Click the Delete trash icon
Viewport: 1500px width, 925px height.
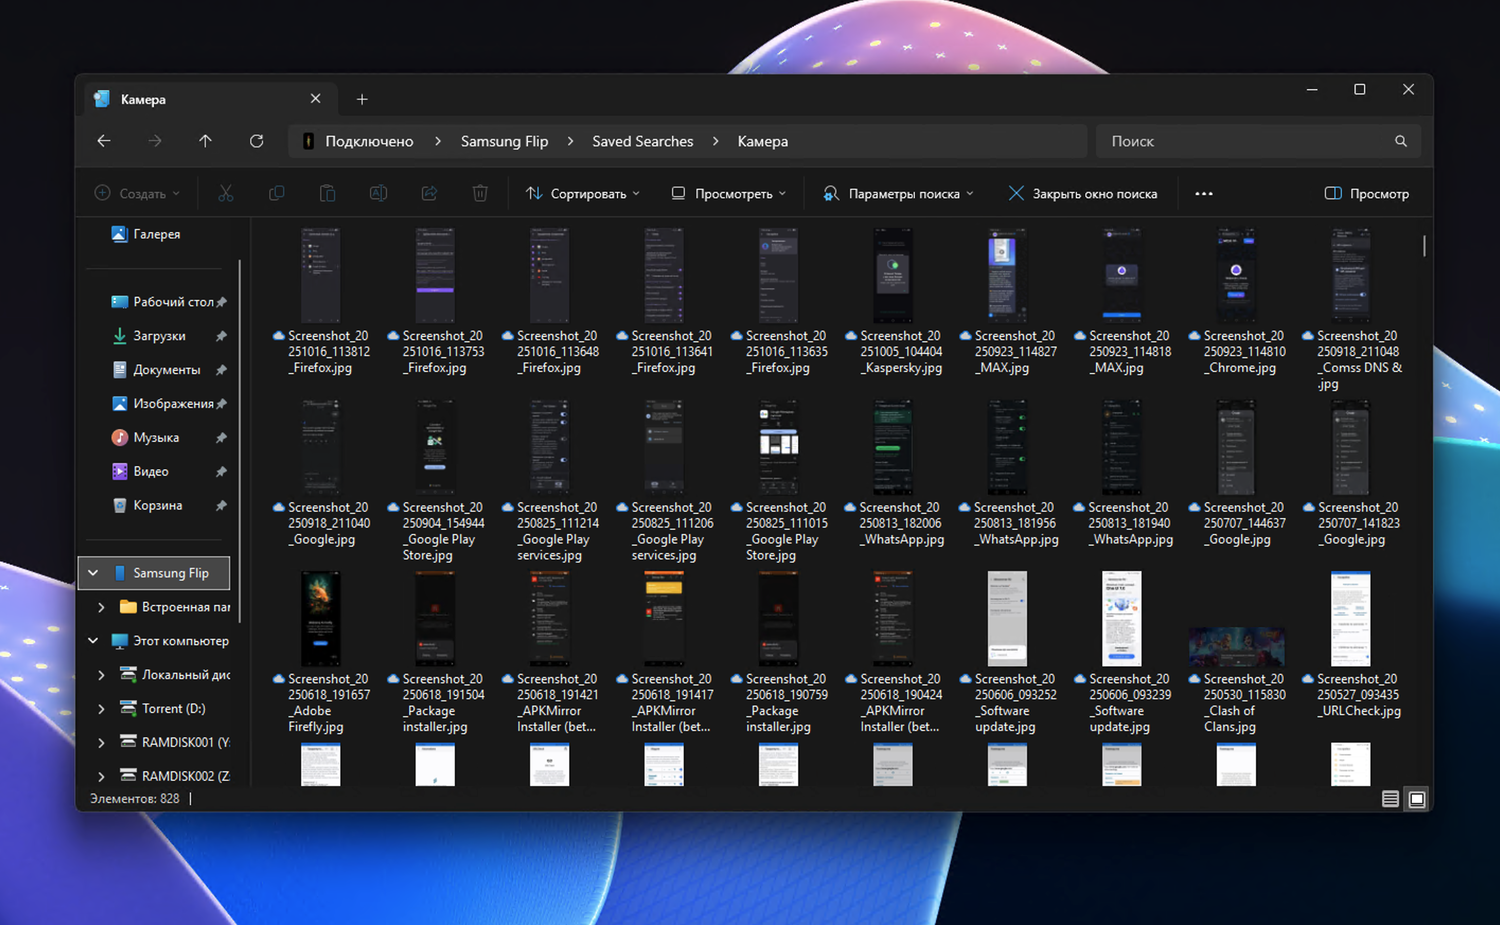(x=480, y=193)
